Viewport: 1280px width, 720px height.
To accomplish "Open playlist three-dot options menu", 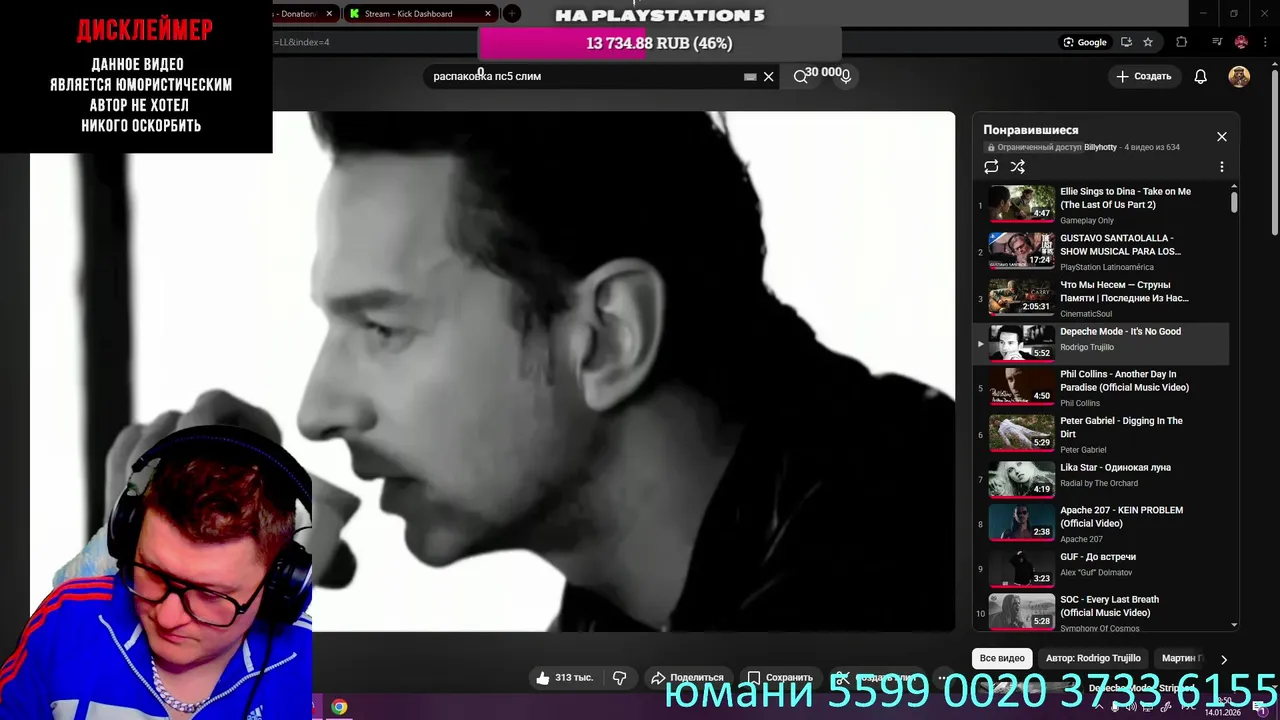I will click(x=1222, y=167).
